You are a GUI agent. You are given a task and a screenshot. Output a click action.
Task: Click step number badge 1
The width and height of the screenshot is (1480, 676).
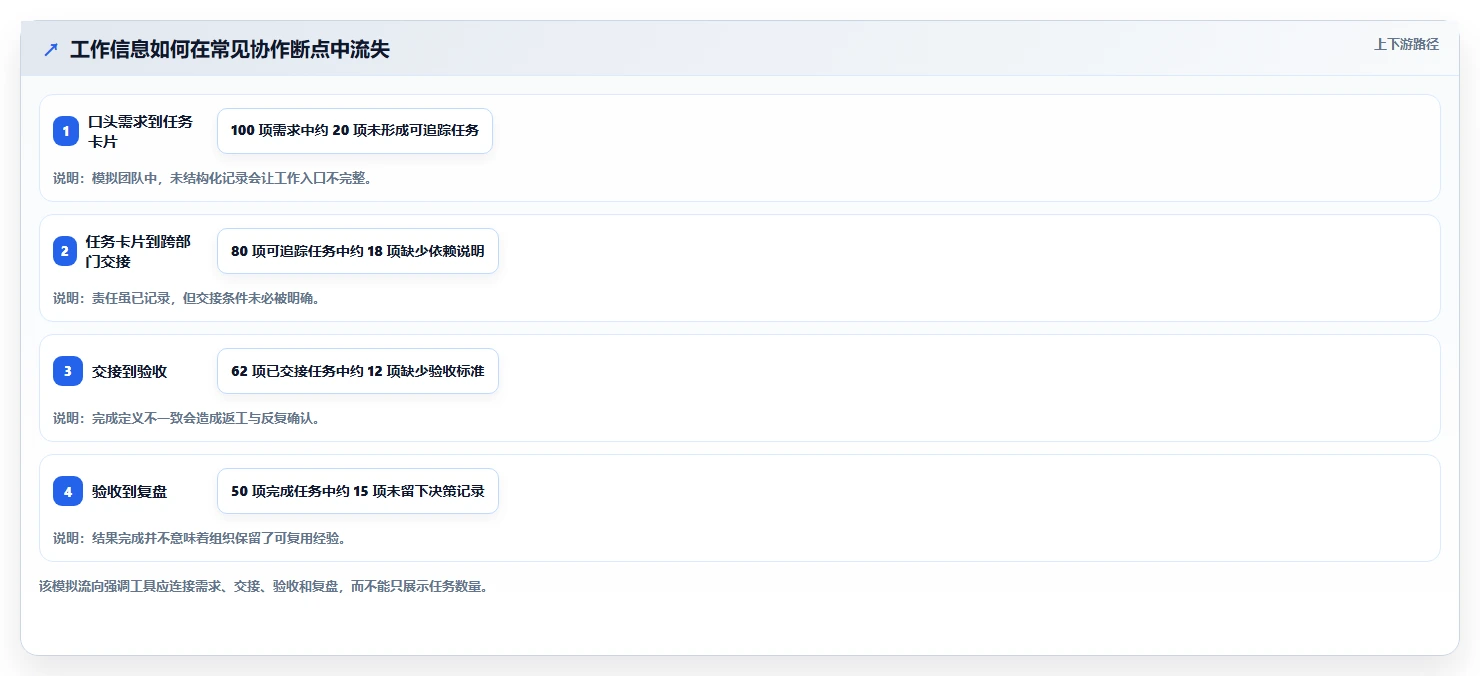tap(66, 131)
